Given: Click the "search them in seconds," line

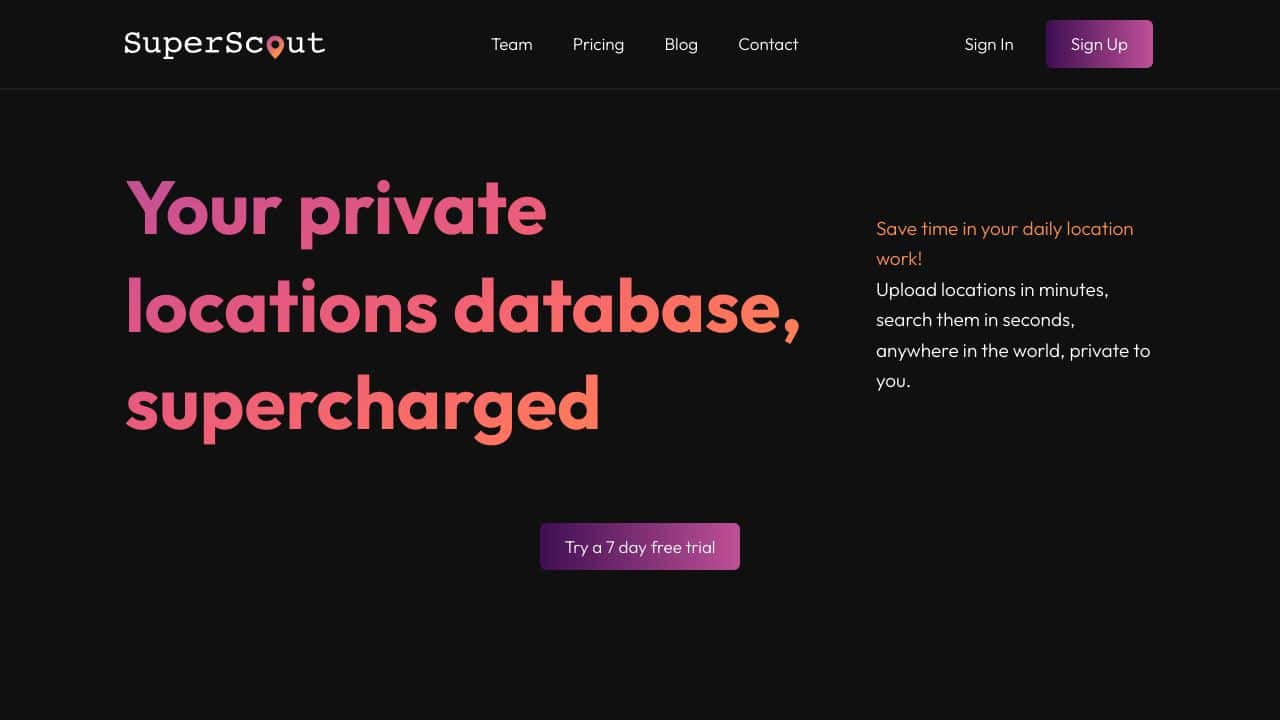Looking at the screenshot, I should (975, 320).
